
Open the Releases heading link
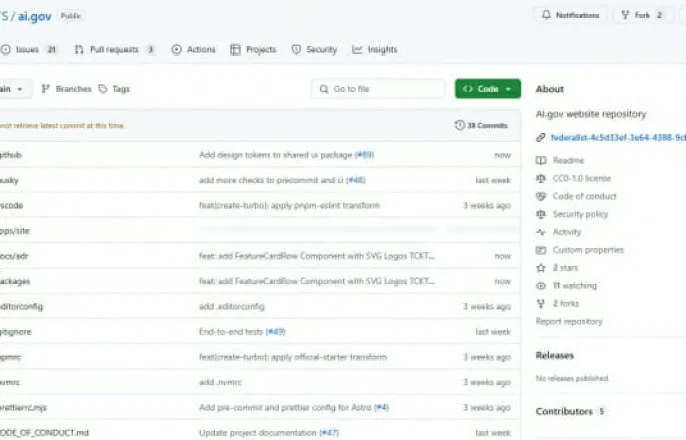pyautogui.click(x=554, y=355)
